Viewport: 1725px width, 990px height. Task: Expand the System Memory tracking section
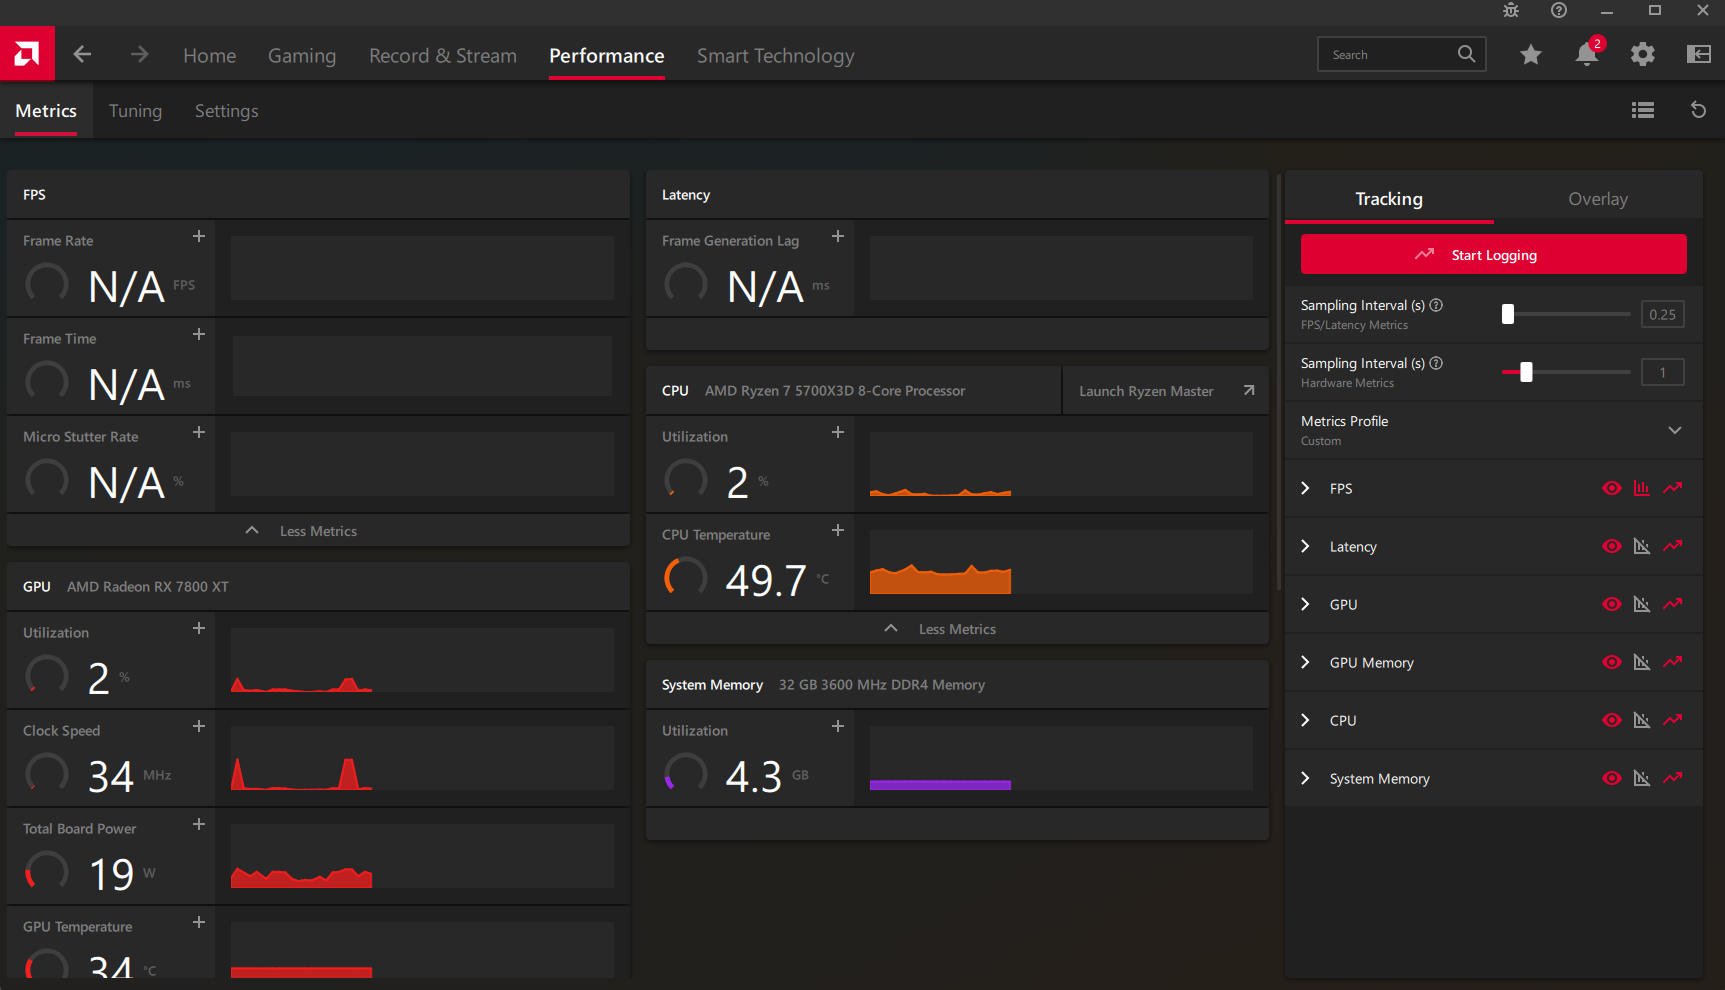[x=1305, y=778]
